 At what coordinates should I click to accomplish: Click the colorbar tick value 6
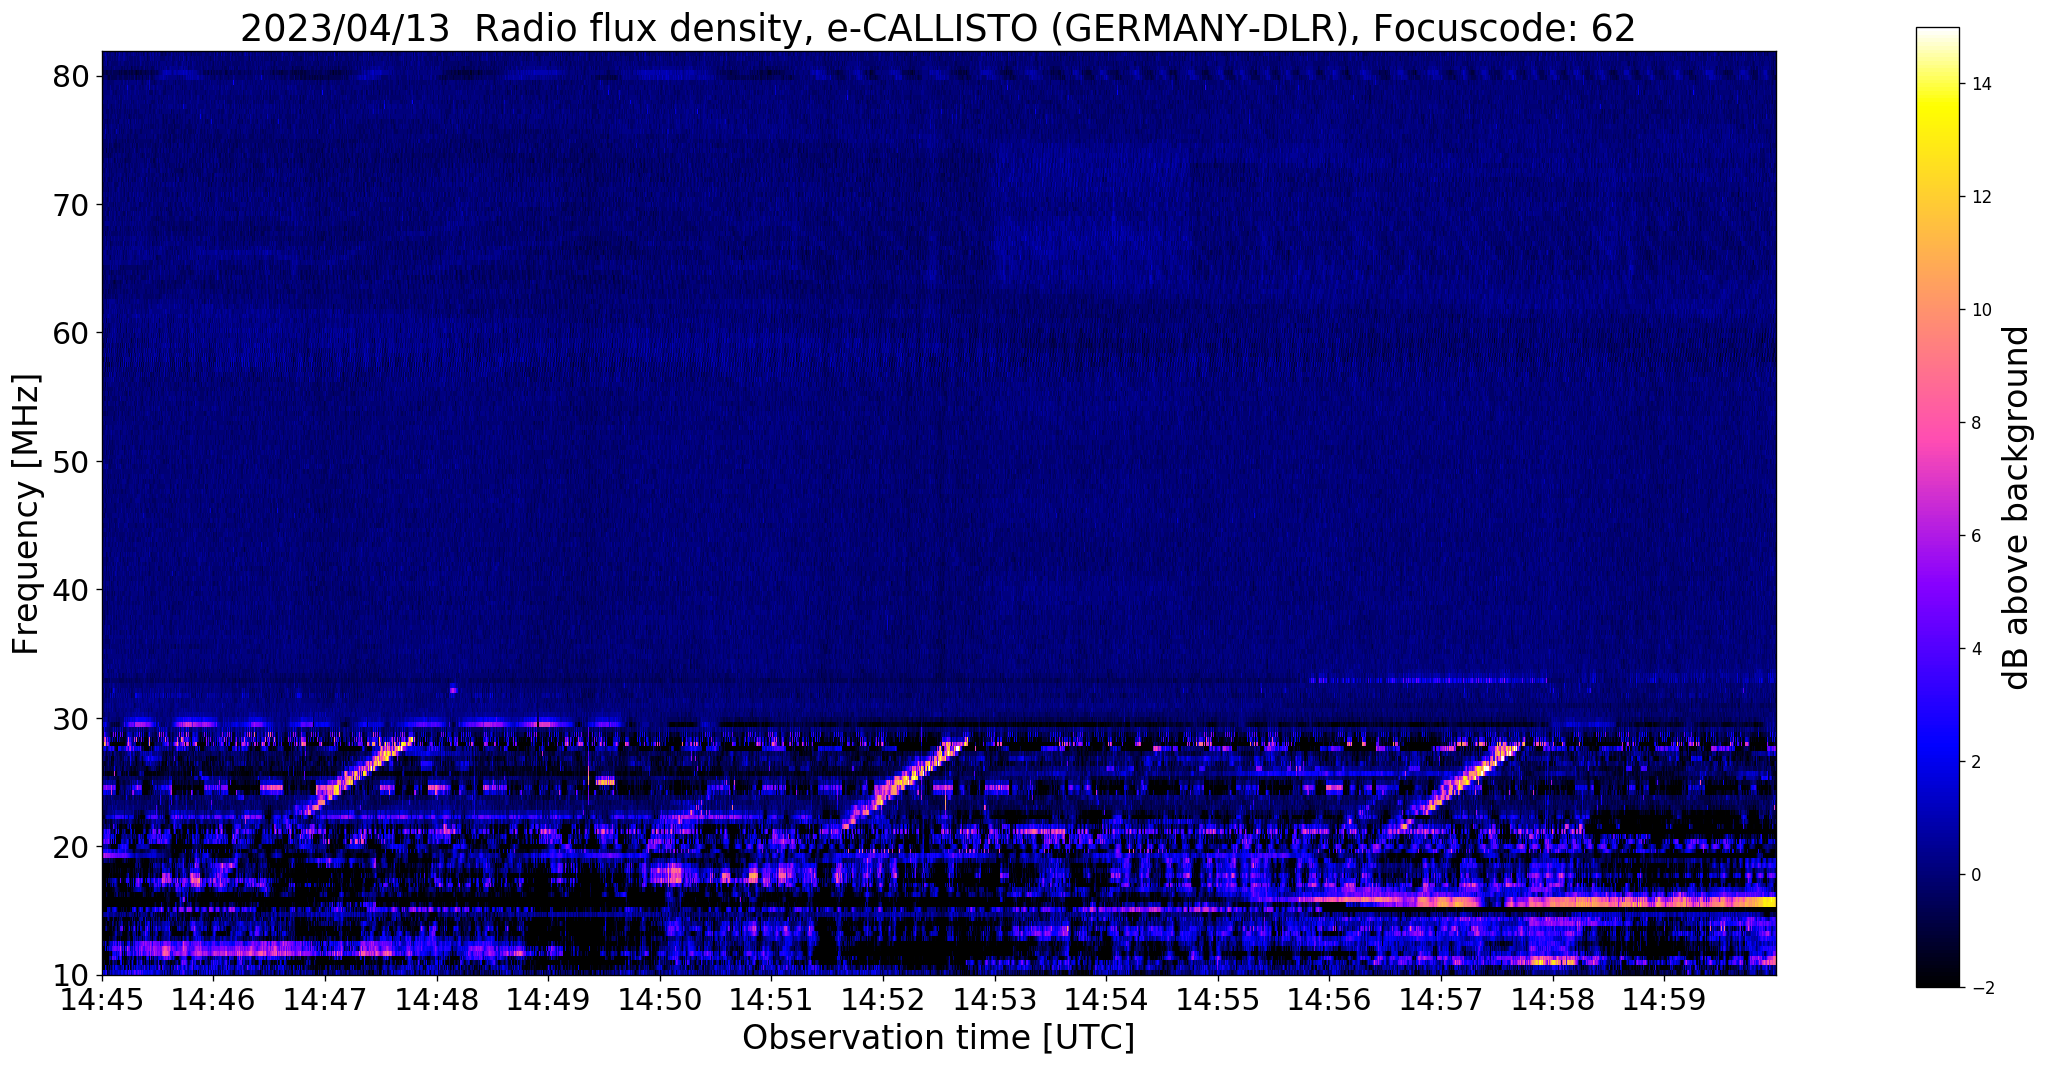[x=1976, y=536]
